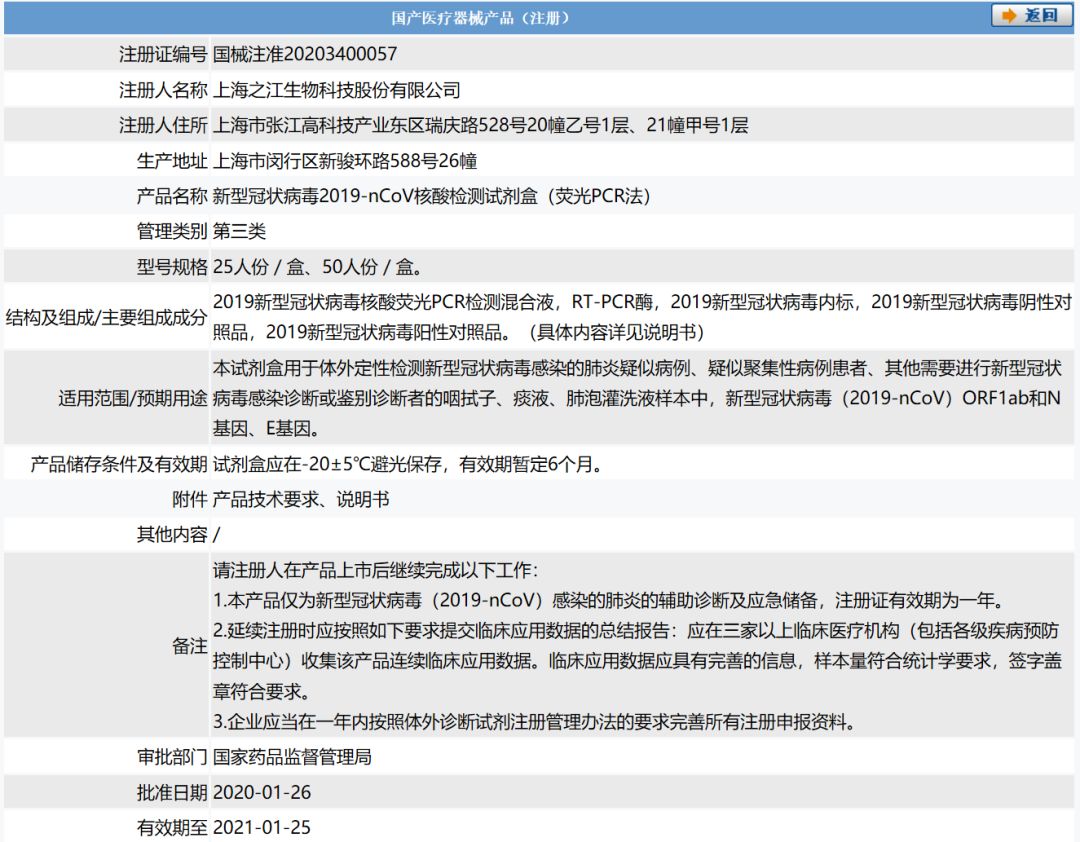Click the orange arrow icon beside 返回
The height and width of the screenshot is (842, 1080).
point(1009,16)
